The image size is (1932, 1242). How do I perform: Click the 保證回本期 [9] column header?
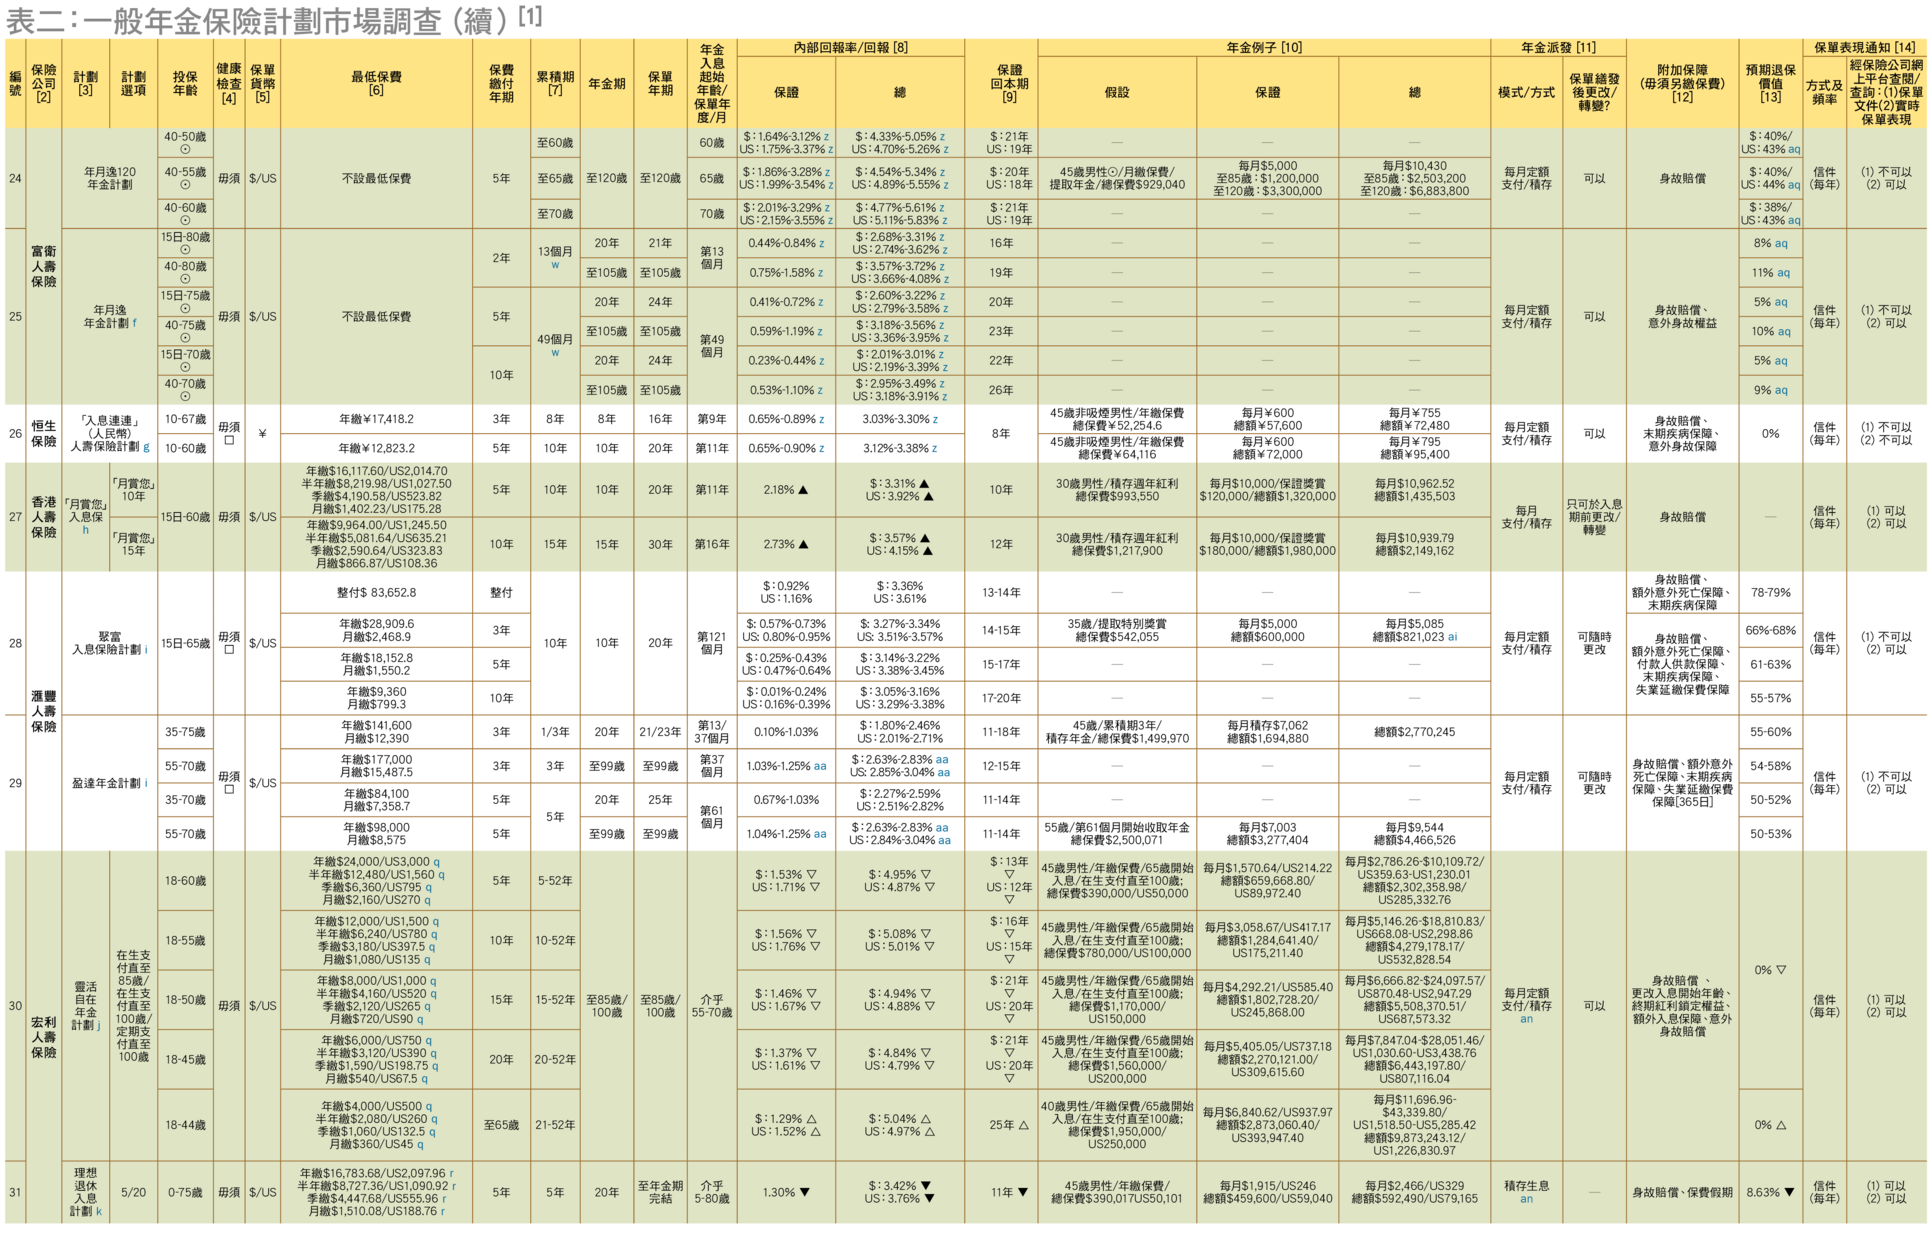(1009, 83)
